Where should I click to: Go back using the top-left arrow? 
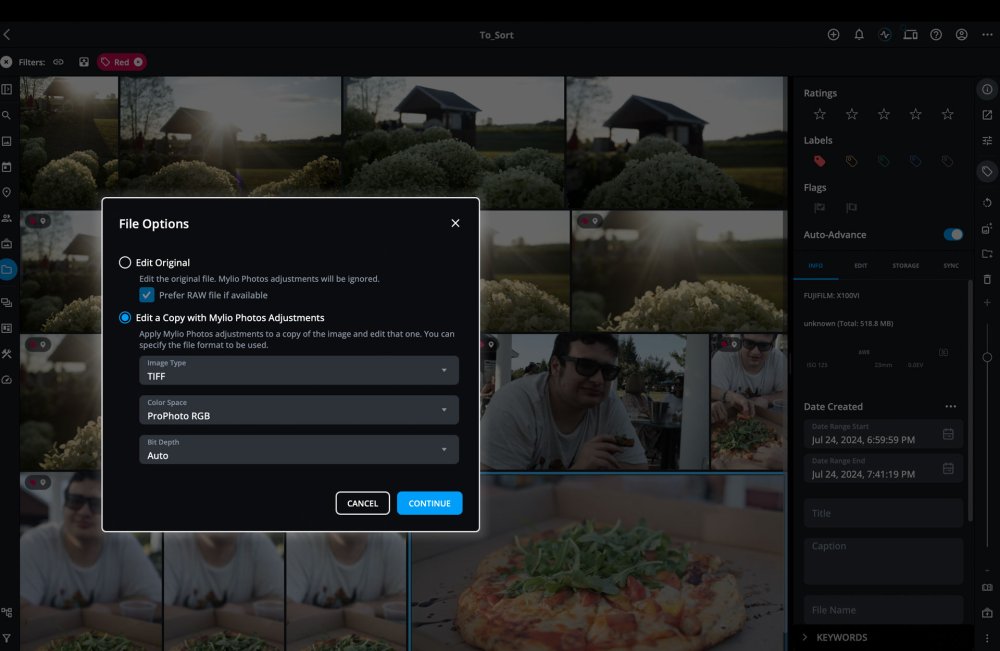tap(7, 34)
